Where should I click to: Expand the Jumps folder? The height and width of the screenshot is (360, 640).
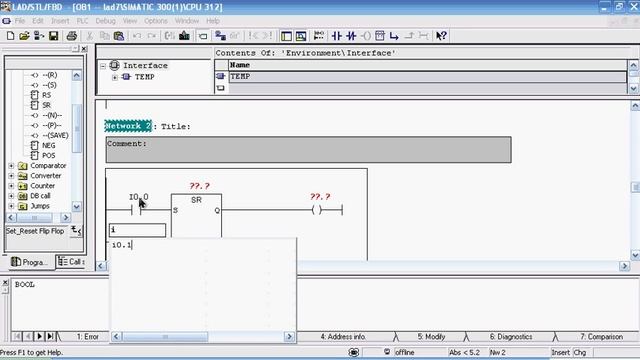click(x=11, y=206)
